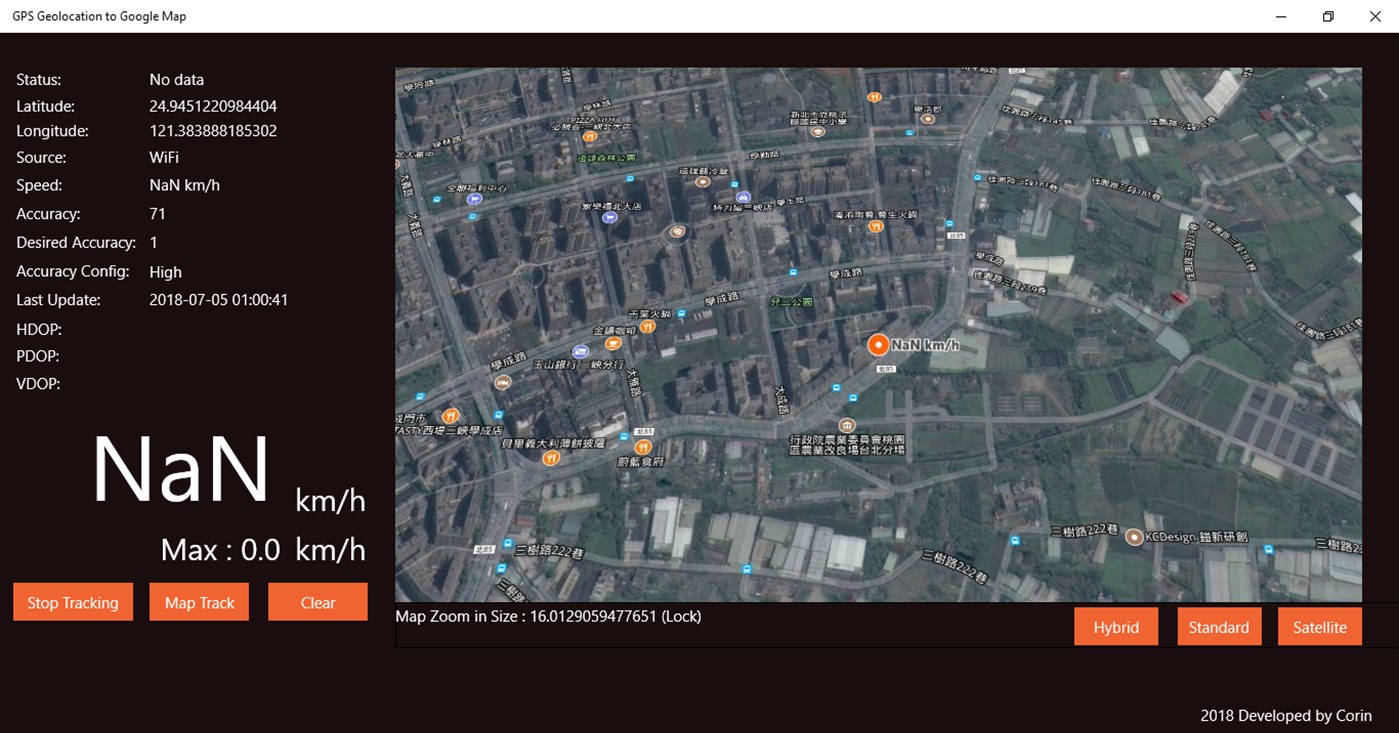Click the TASTY西堤三峽學成店 restaurant marker
The width and height of the screenshot is (1399, 733).
click(449, 417)
